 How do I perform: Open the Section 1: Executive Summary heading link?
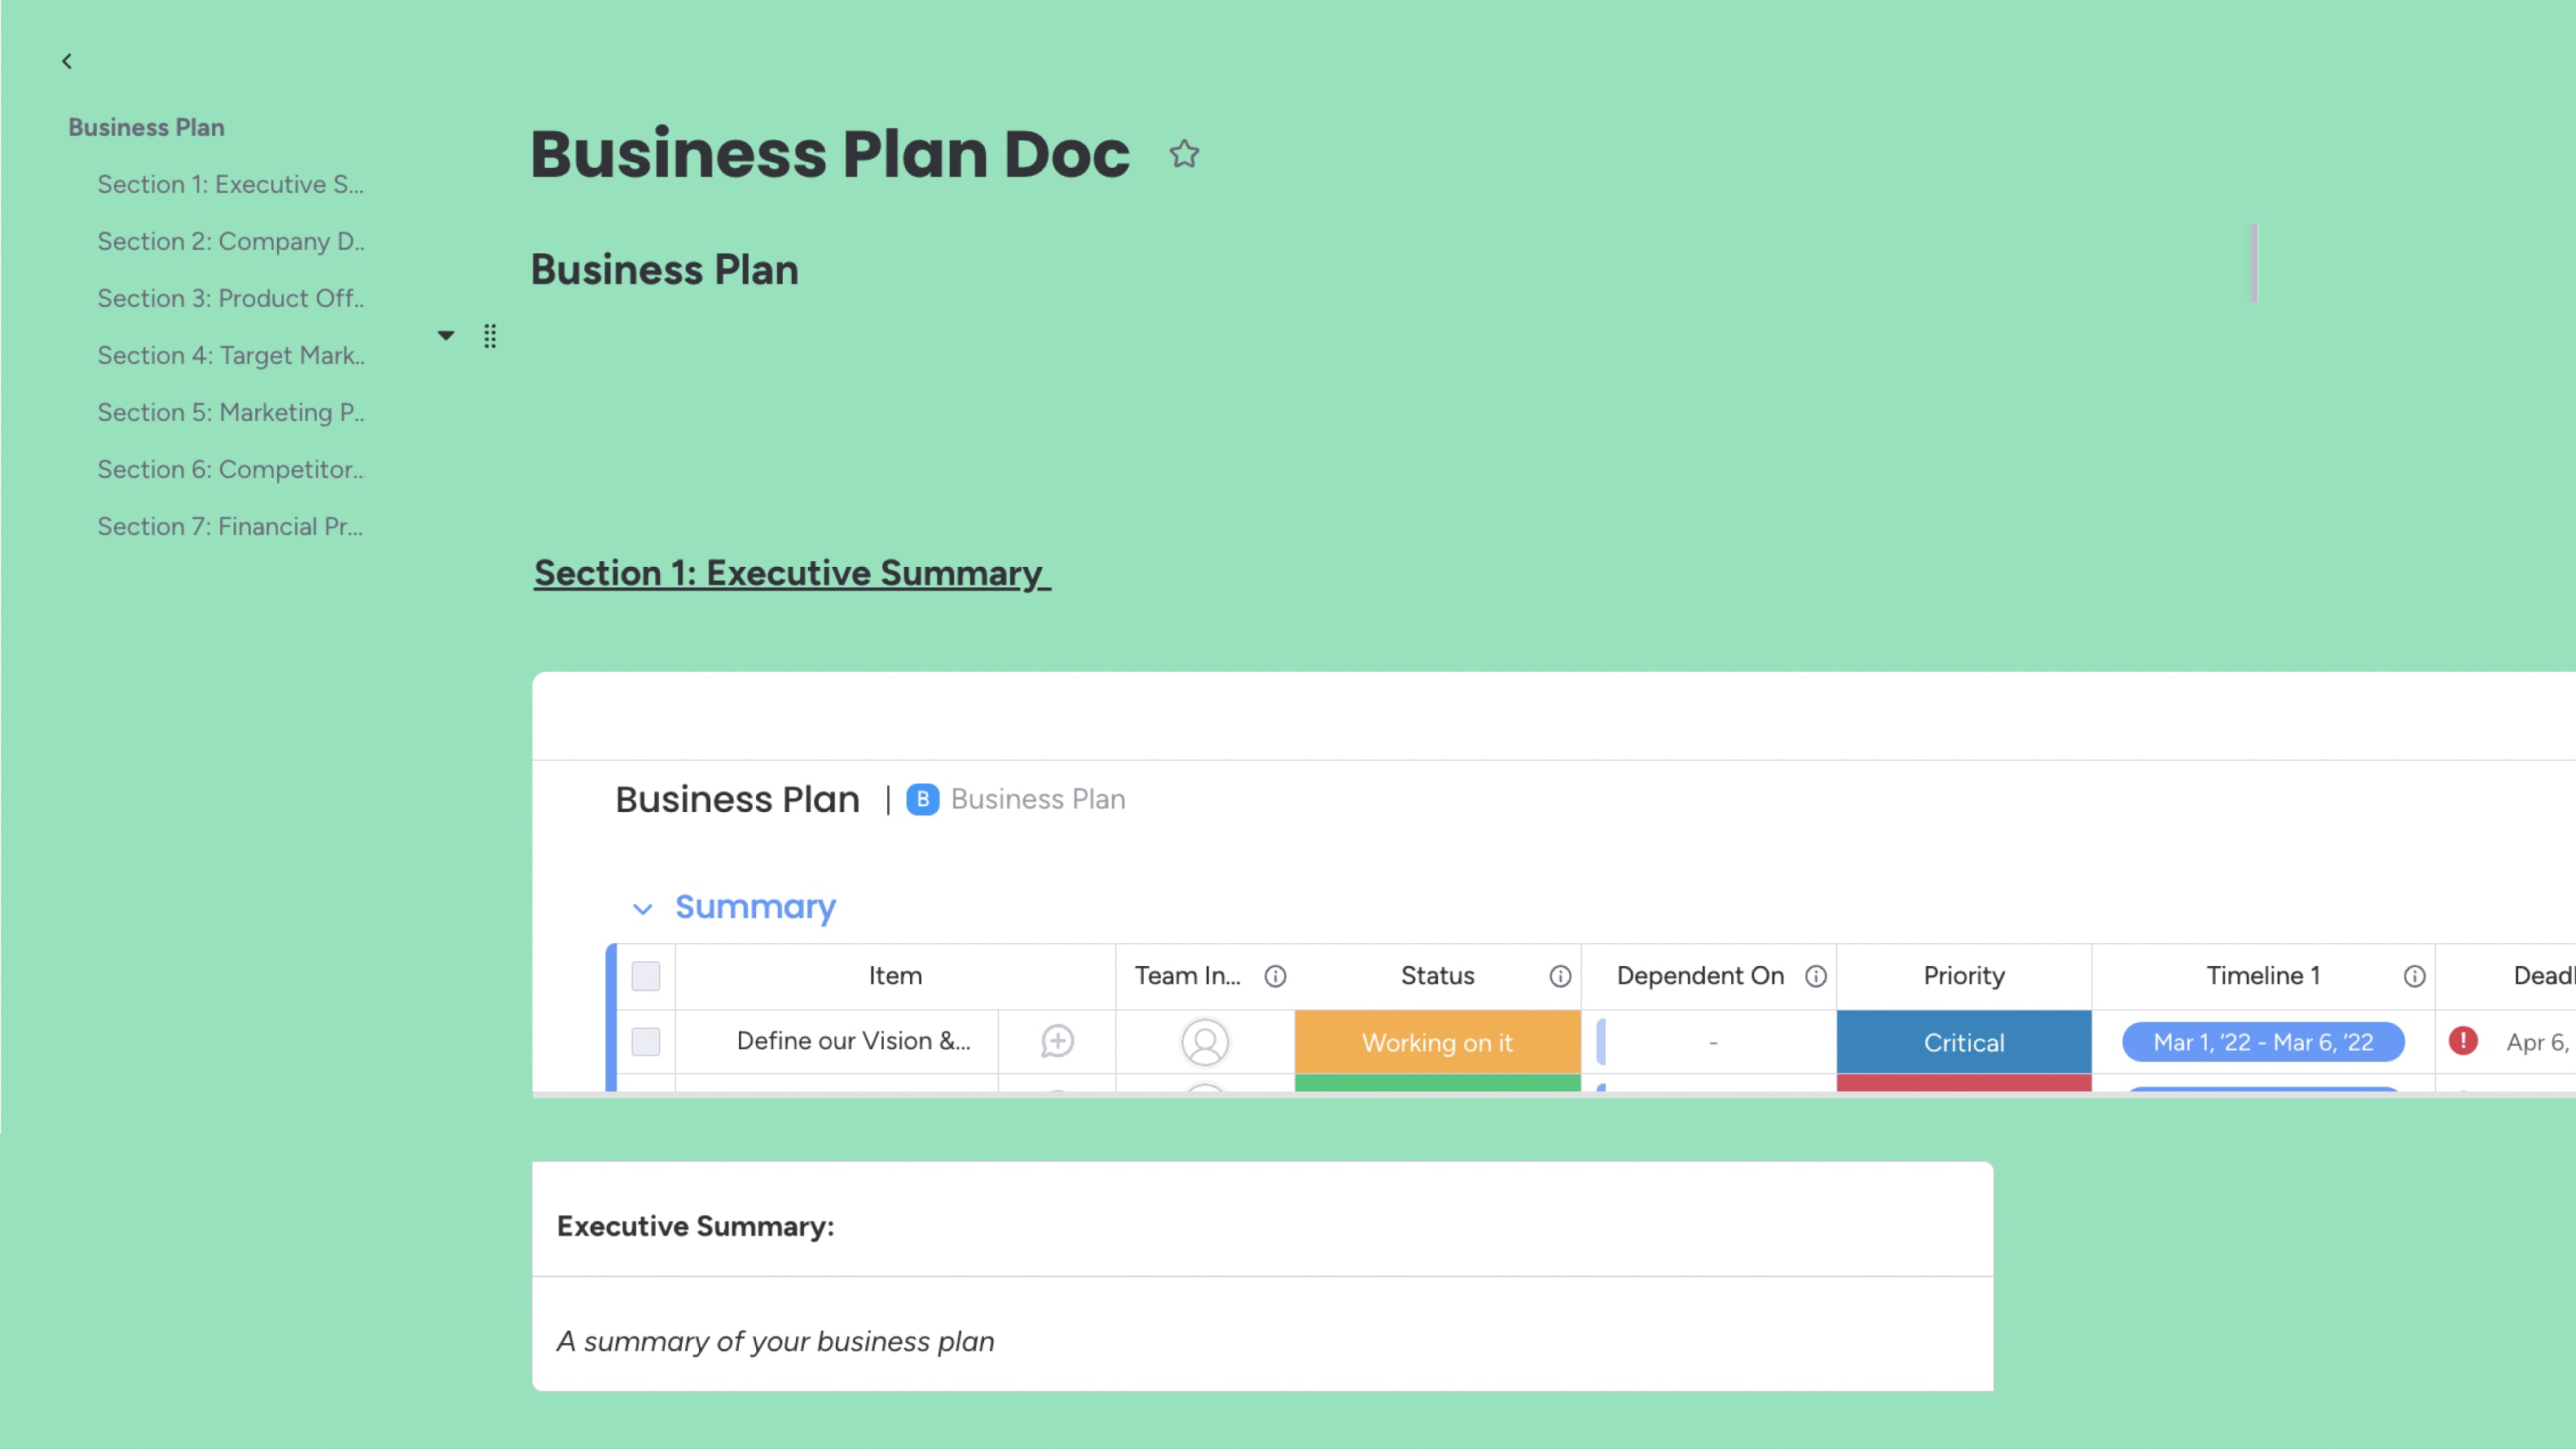(791, 573)
